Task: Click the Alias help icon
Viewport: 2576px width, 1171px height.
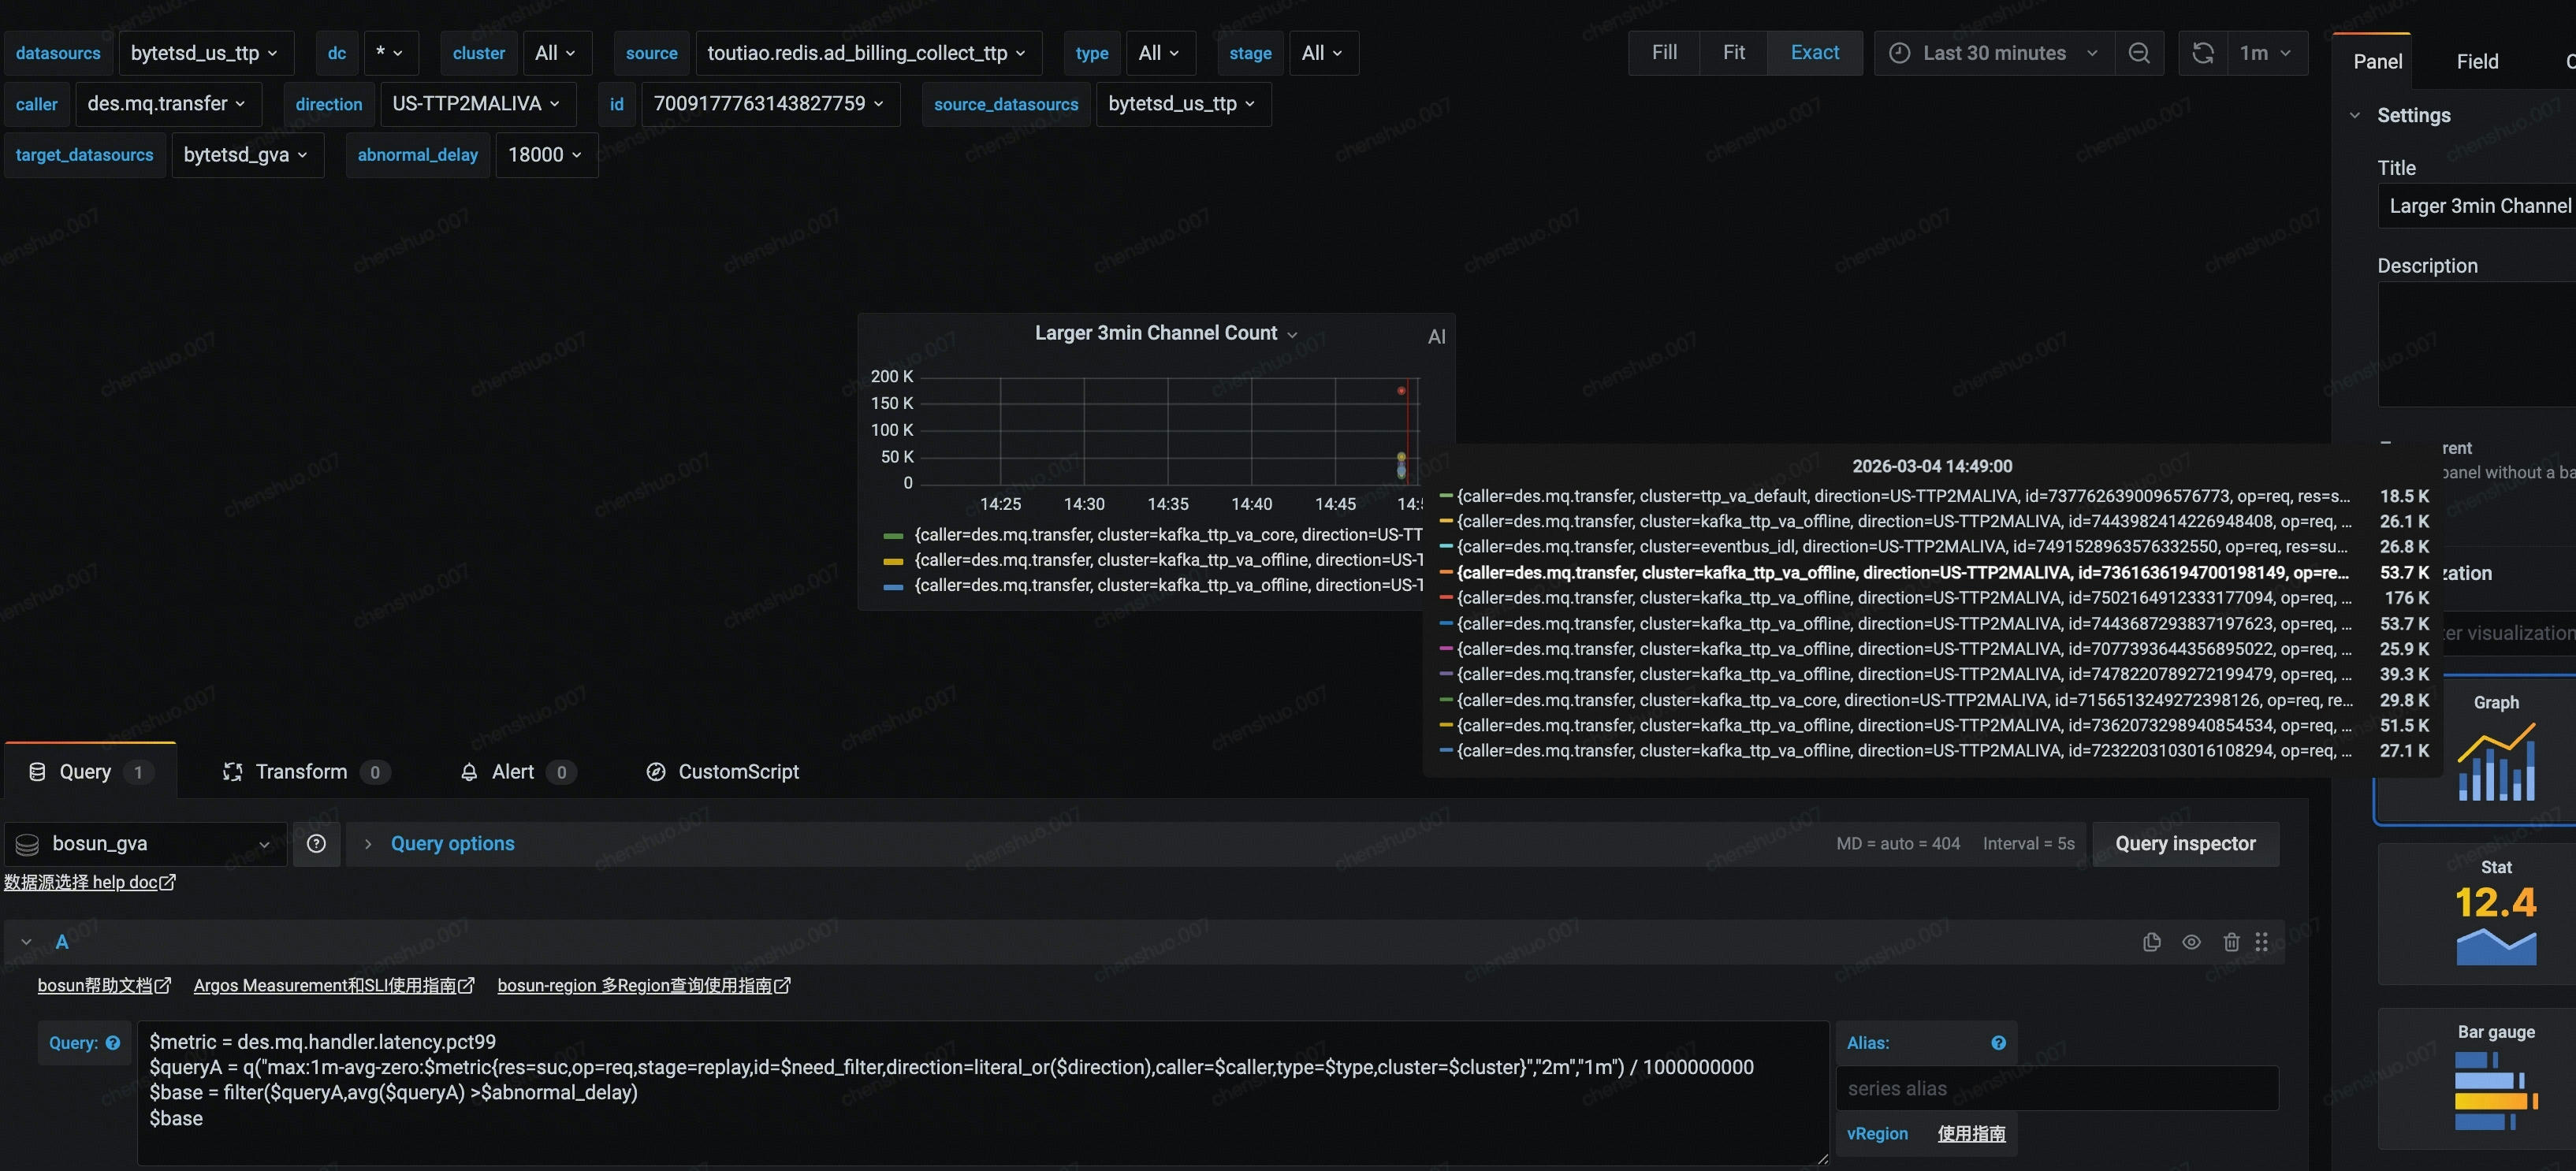Action: coord(1998,1043)
